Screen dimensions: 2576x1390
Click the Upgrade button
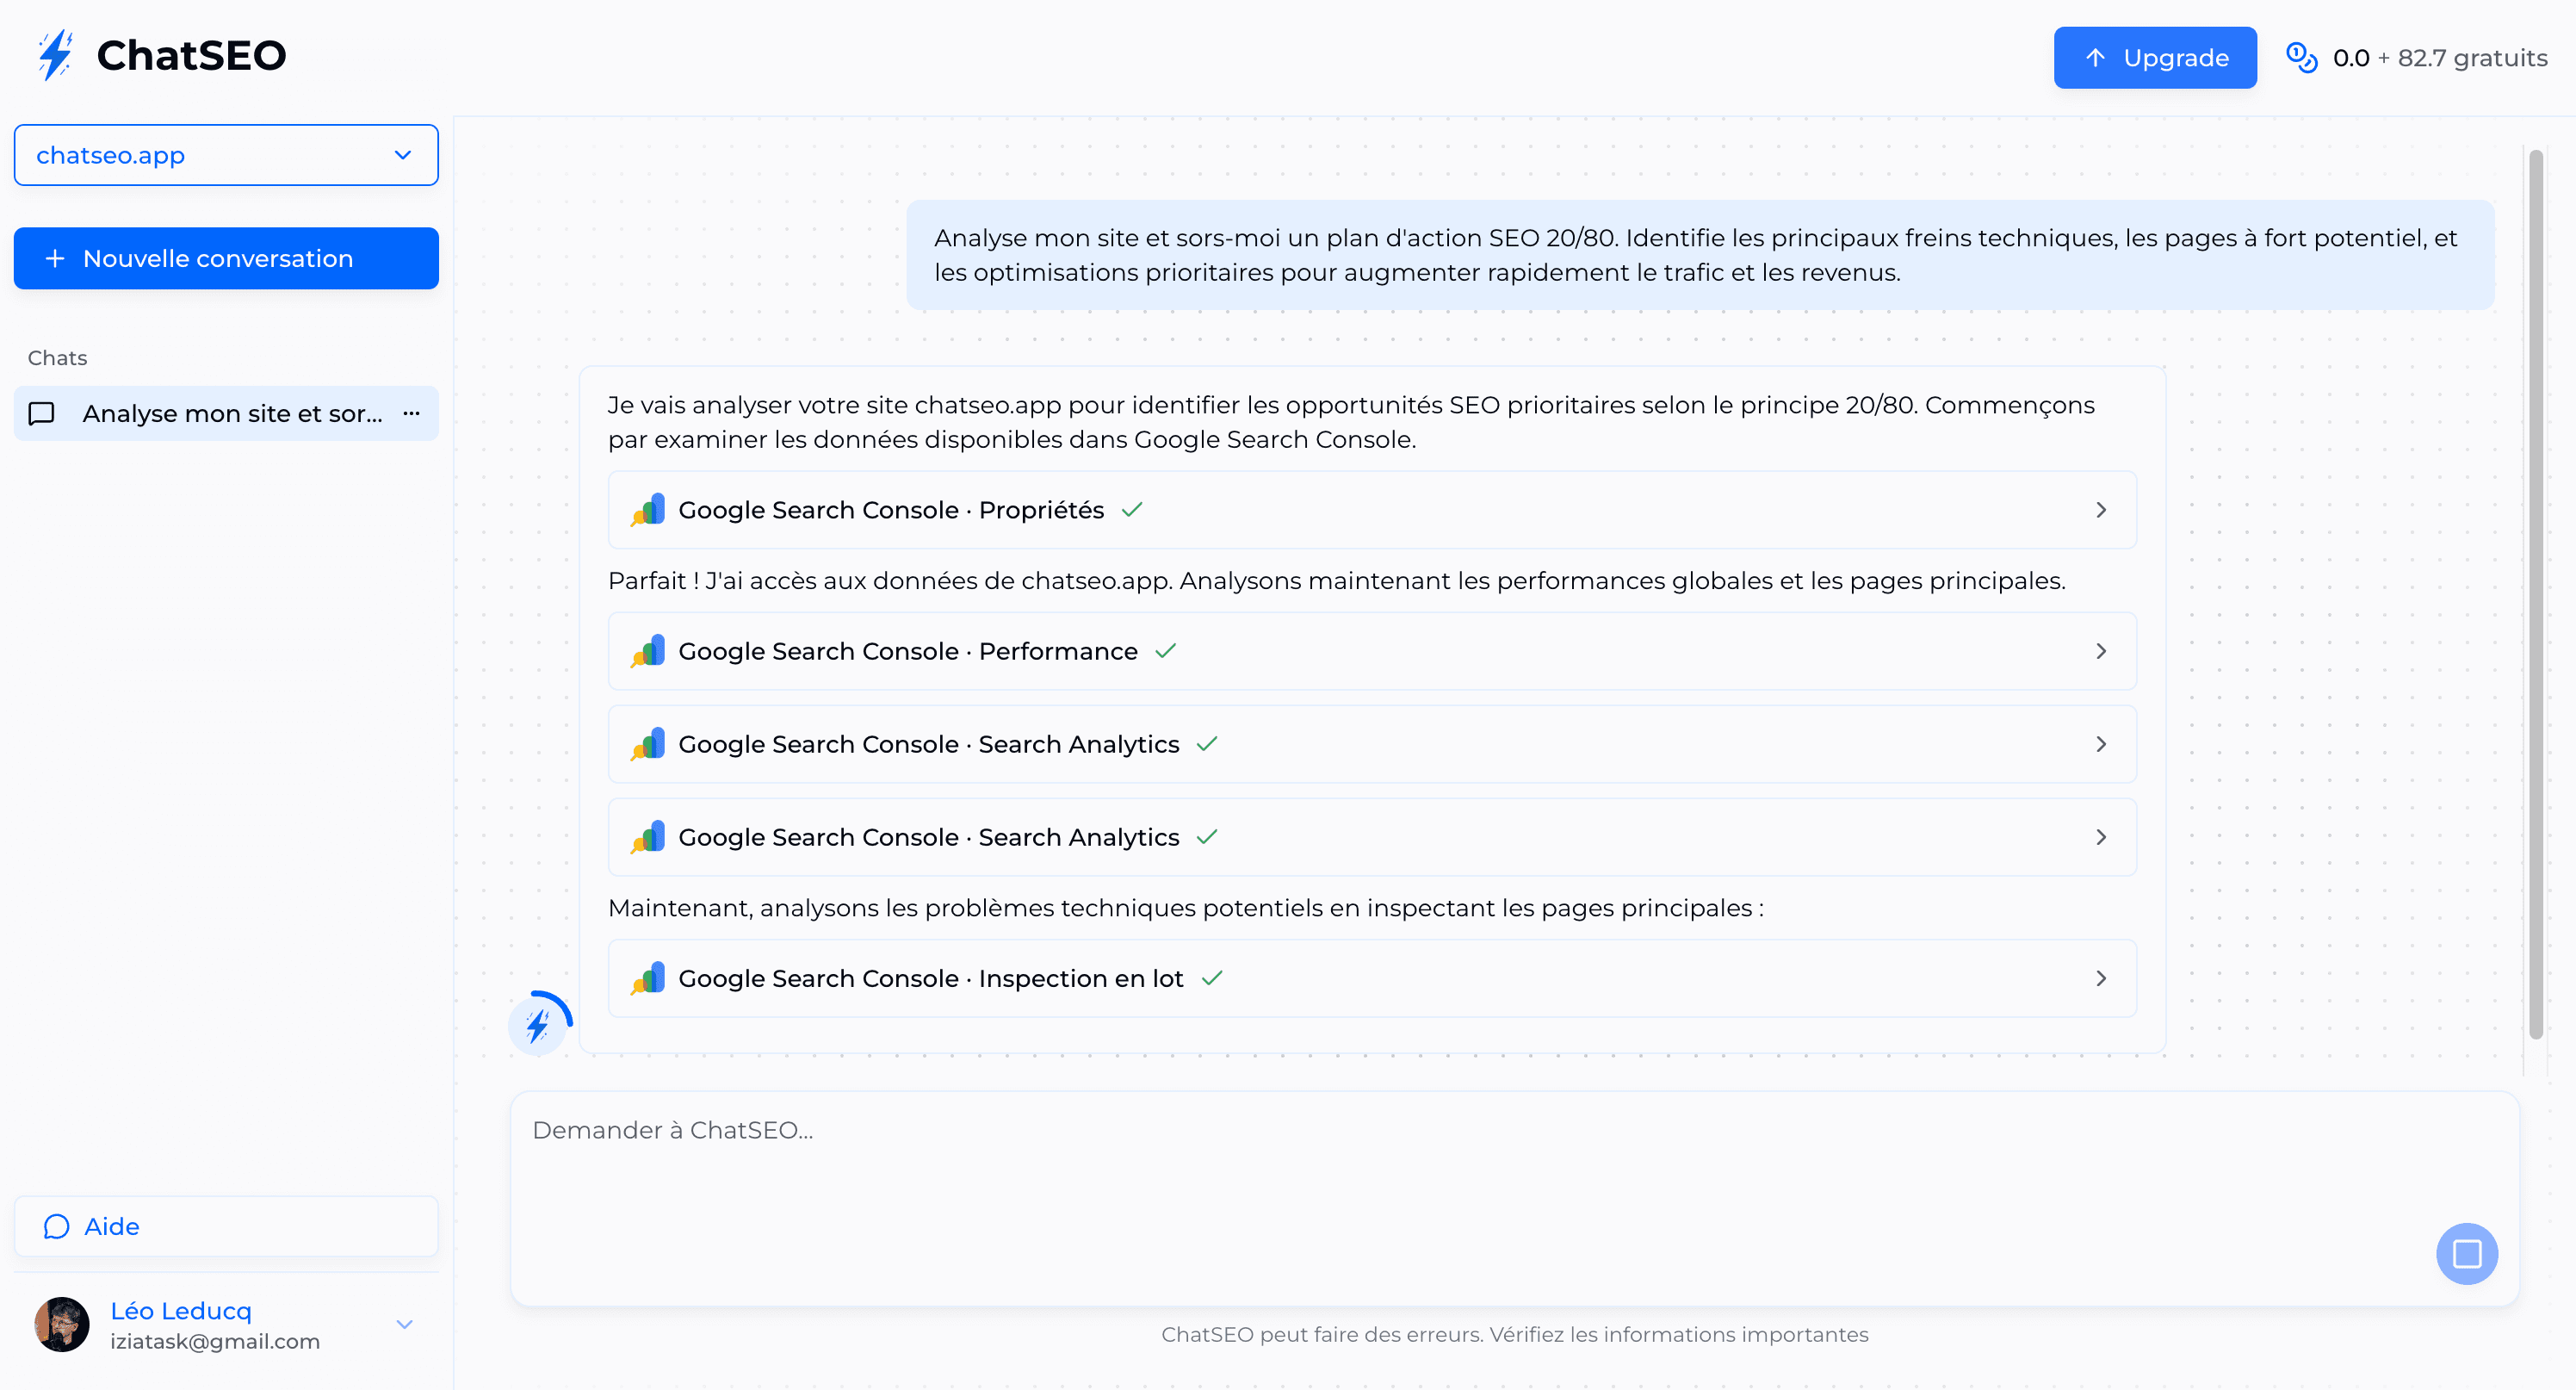pyautogui.click(x=2154, y=57)
